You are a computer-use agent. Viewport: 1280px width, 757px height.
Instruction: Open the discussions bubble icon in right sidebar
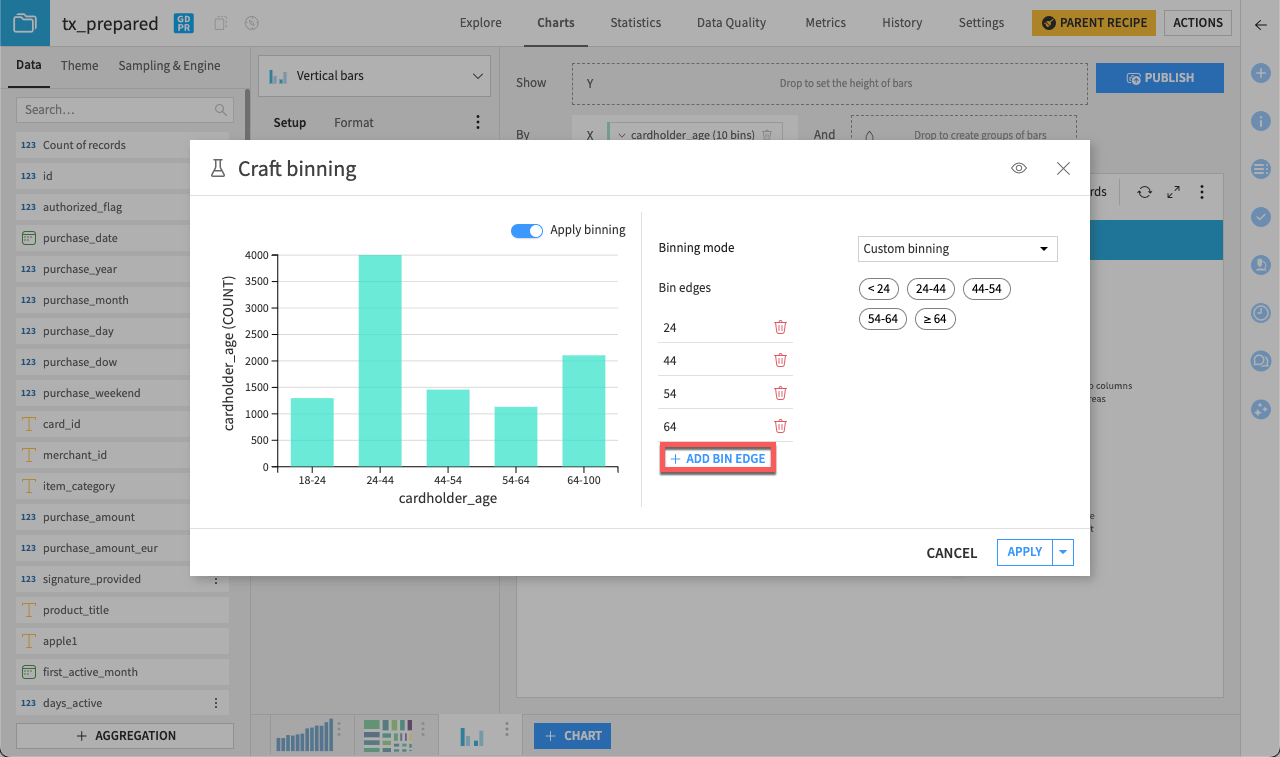pos(1260,360)
